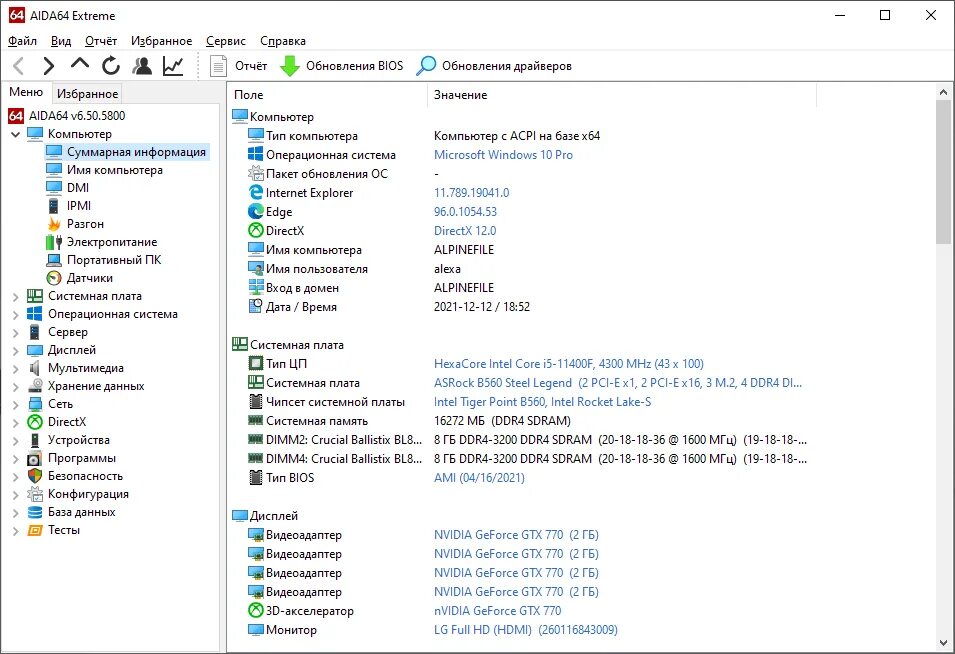Screen dimensions: 955x654
Task: Go forward with the right arrow icon
Action: (x=49, y=66)
